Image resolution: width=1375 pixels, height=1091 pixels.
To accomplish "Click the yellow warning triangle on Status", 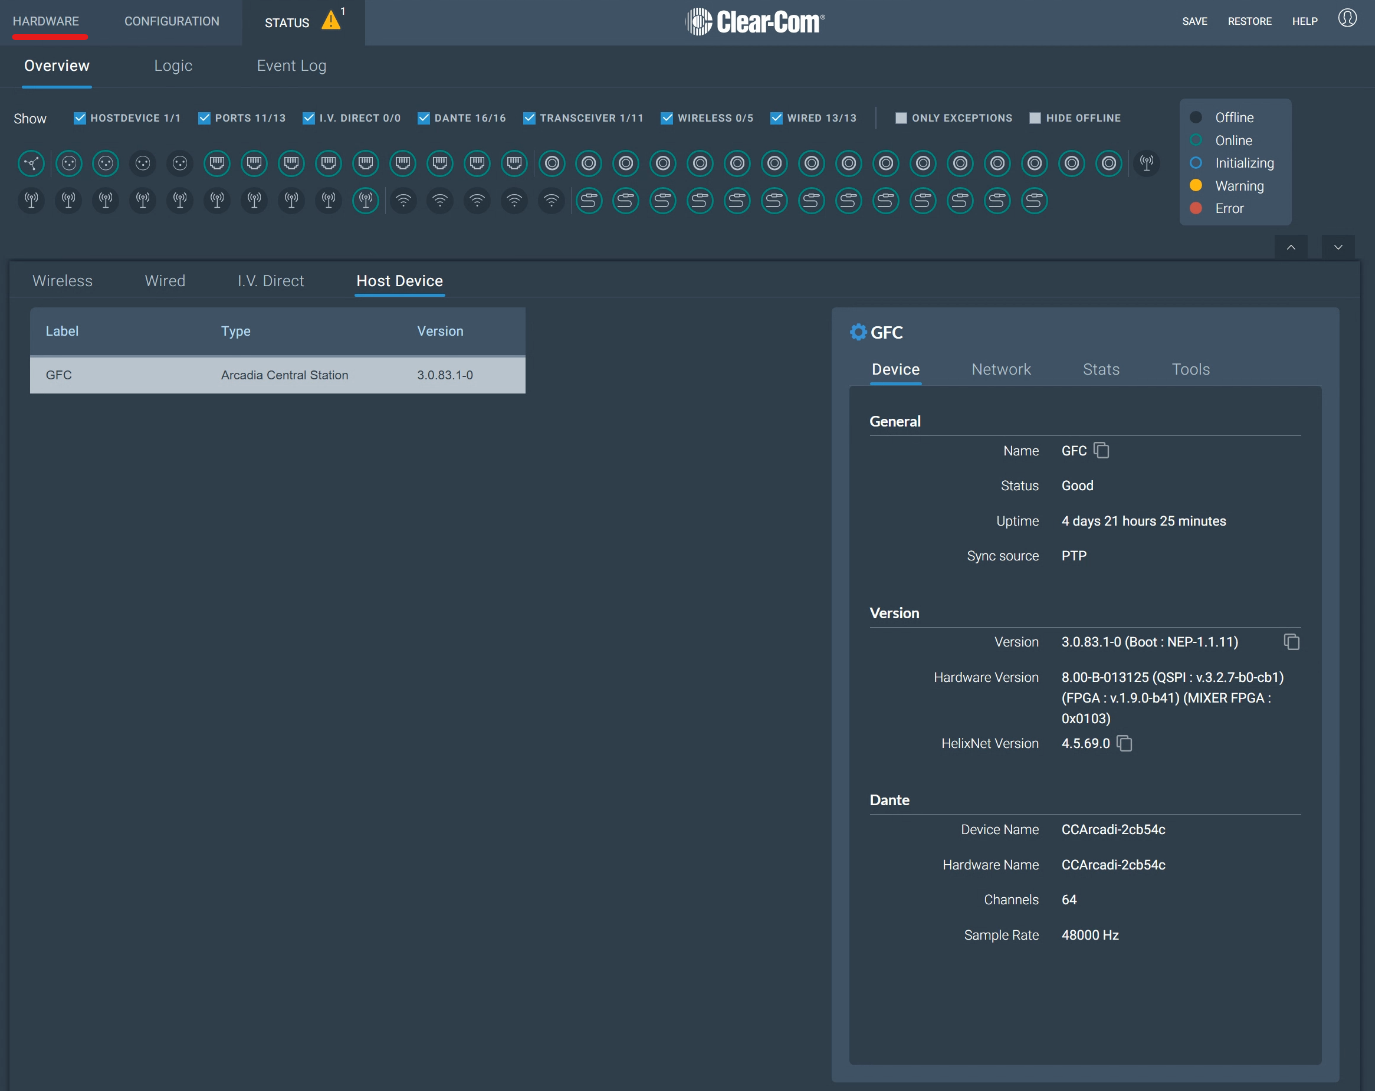I will 331,21.
